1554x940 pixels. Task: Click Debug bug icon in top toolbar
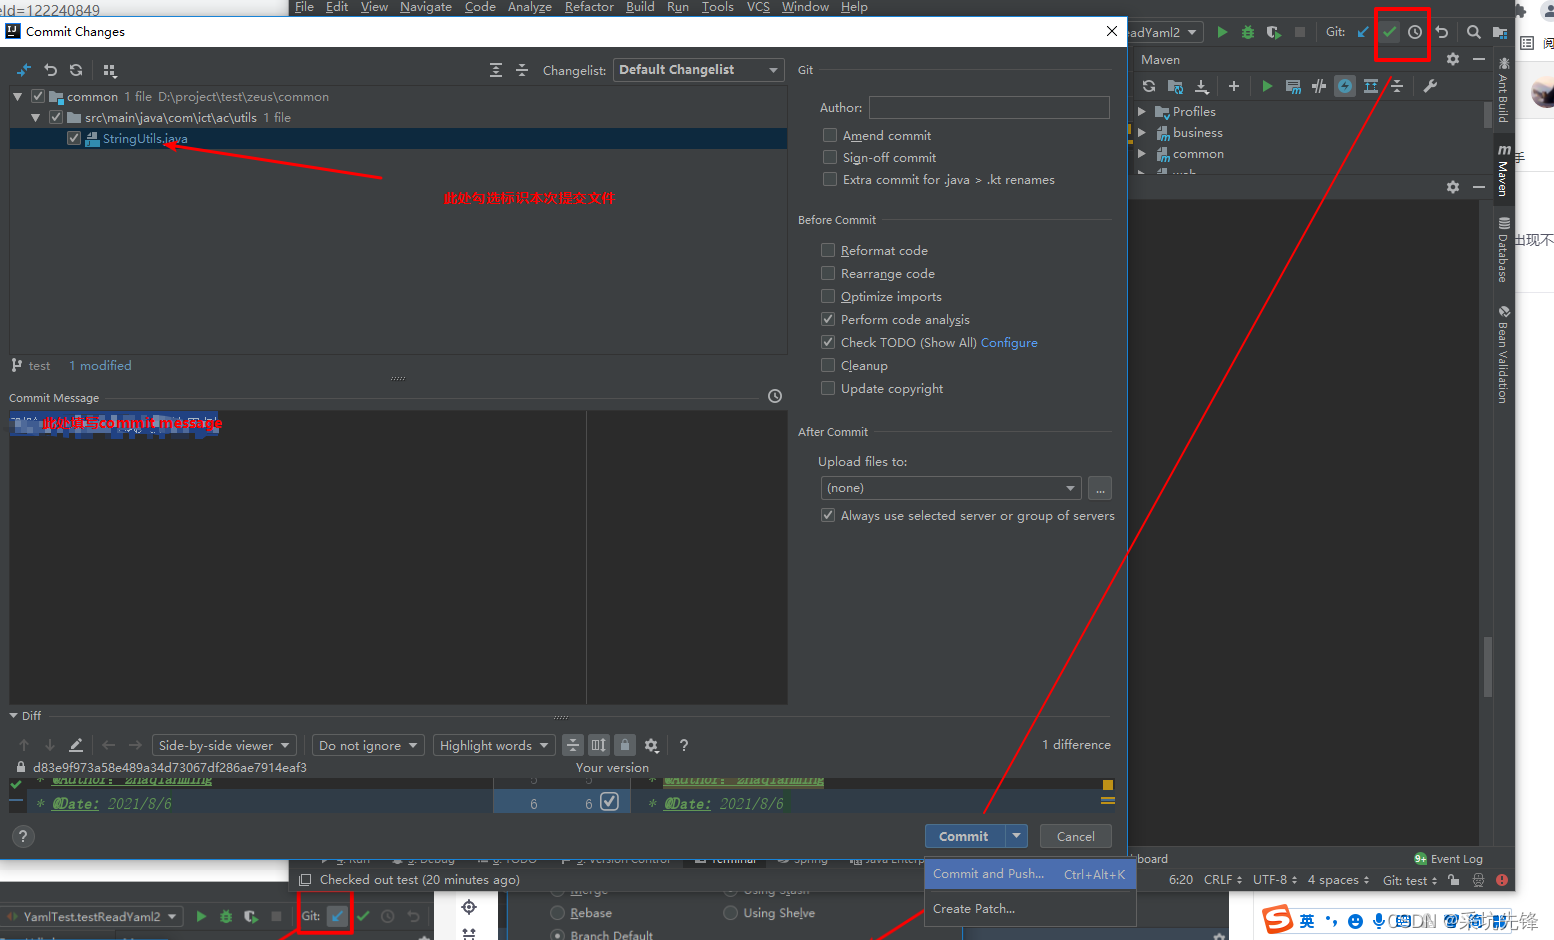[1248, 32]
